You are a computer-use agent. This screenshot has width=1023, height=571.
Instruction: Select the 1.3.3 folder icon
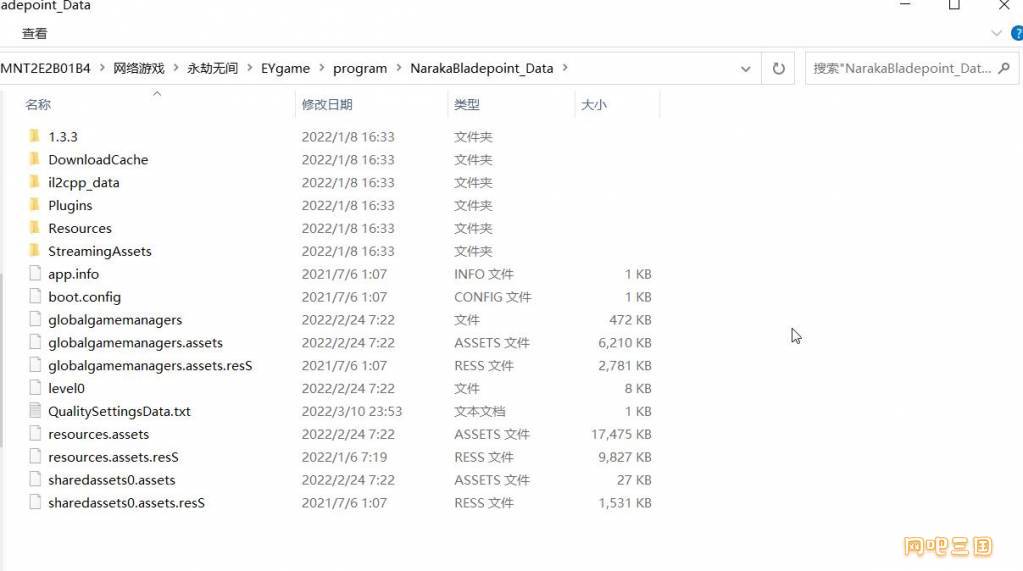(35, 136)
